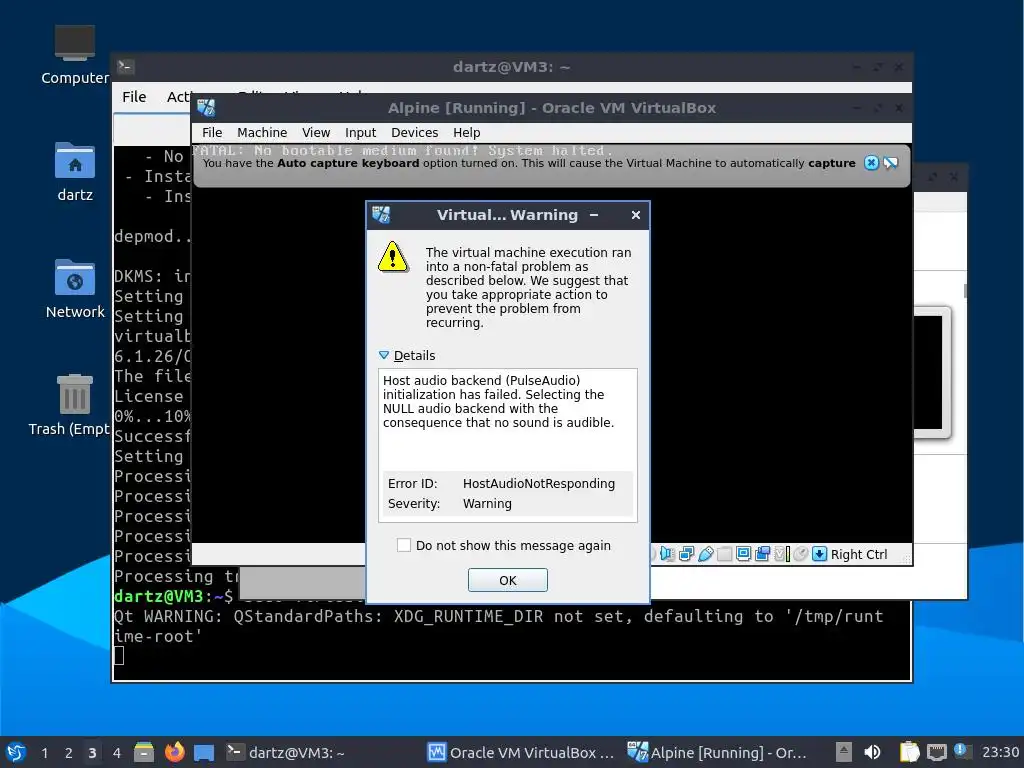Launch Firefox from the taskbar

click(174, 752)
